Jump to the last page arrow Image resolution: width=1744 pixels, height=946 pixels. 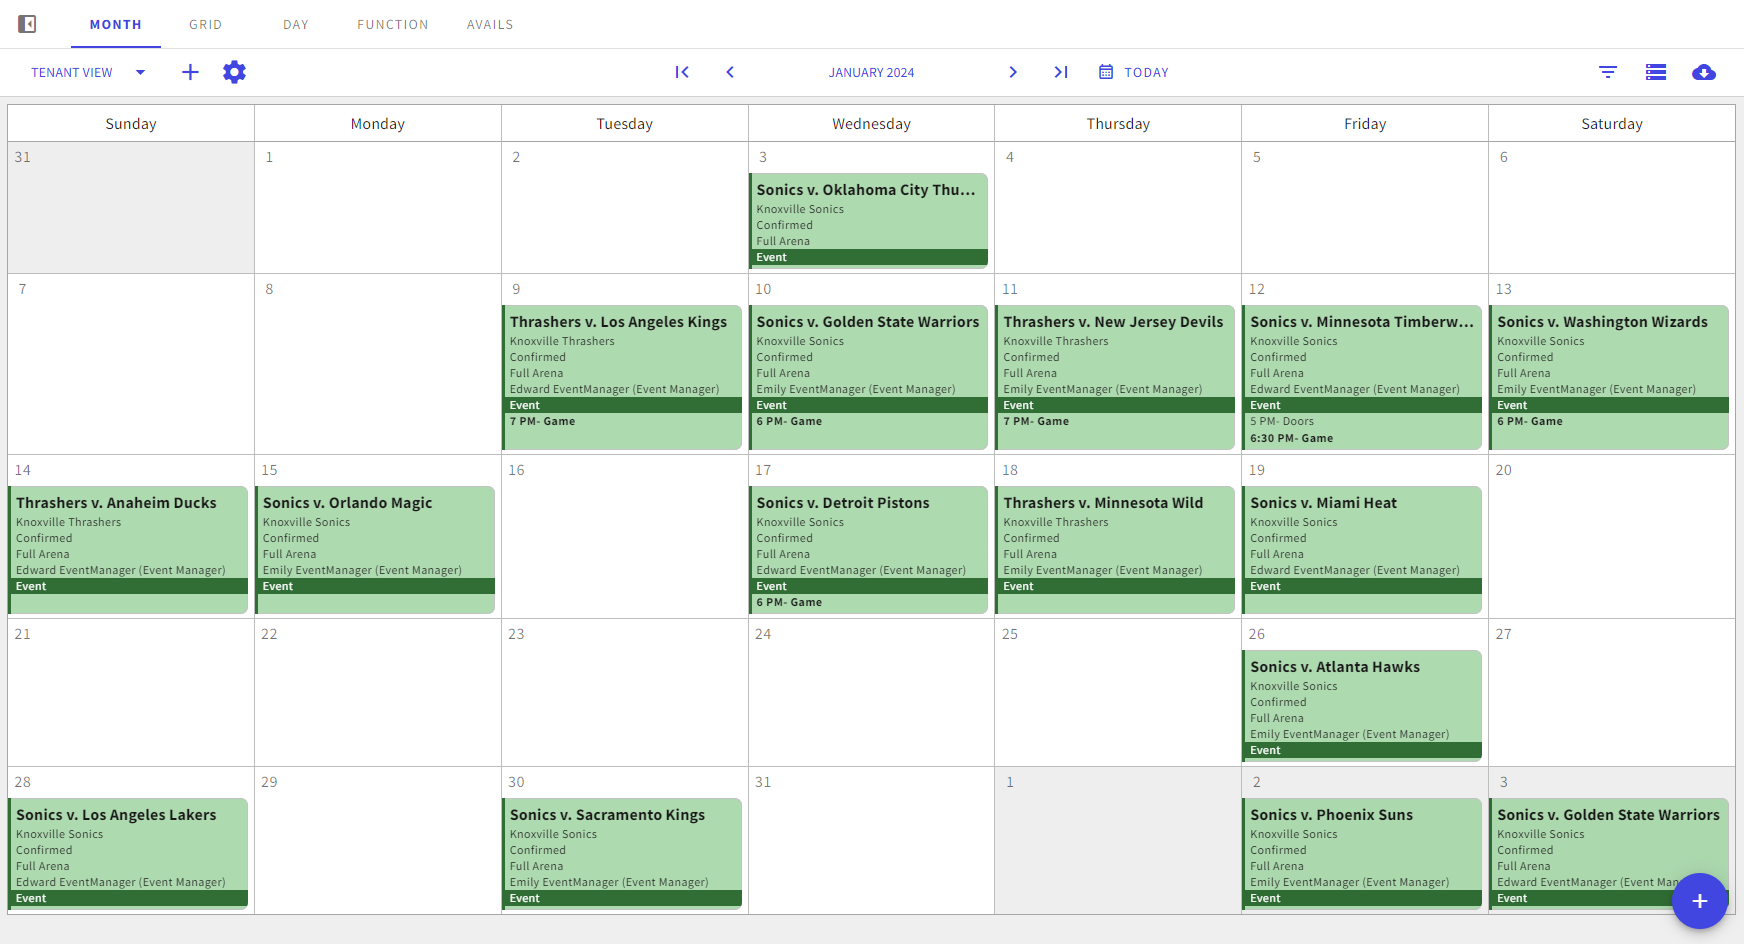click(1061, 72)
